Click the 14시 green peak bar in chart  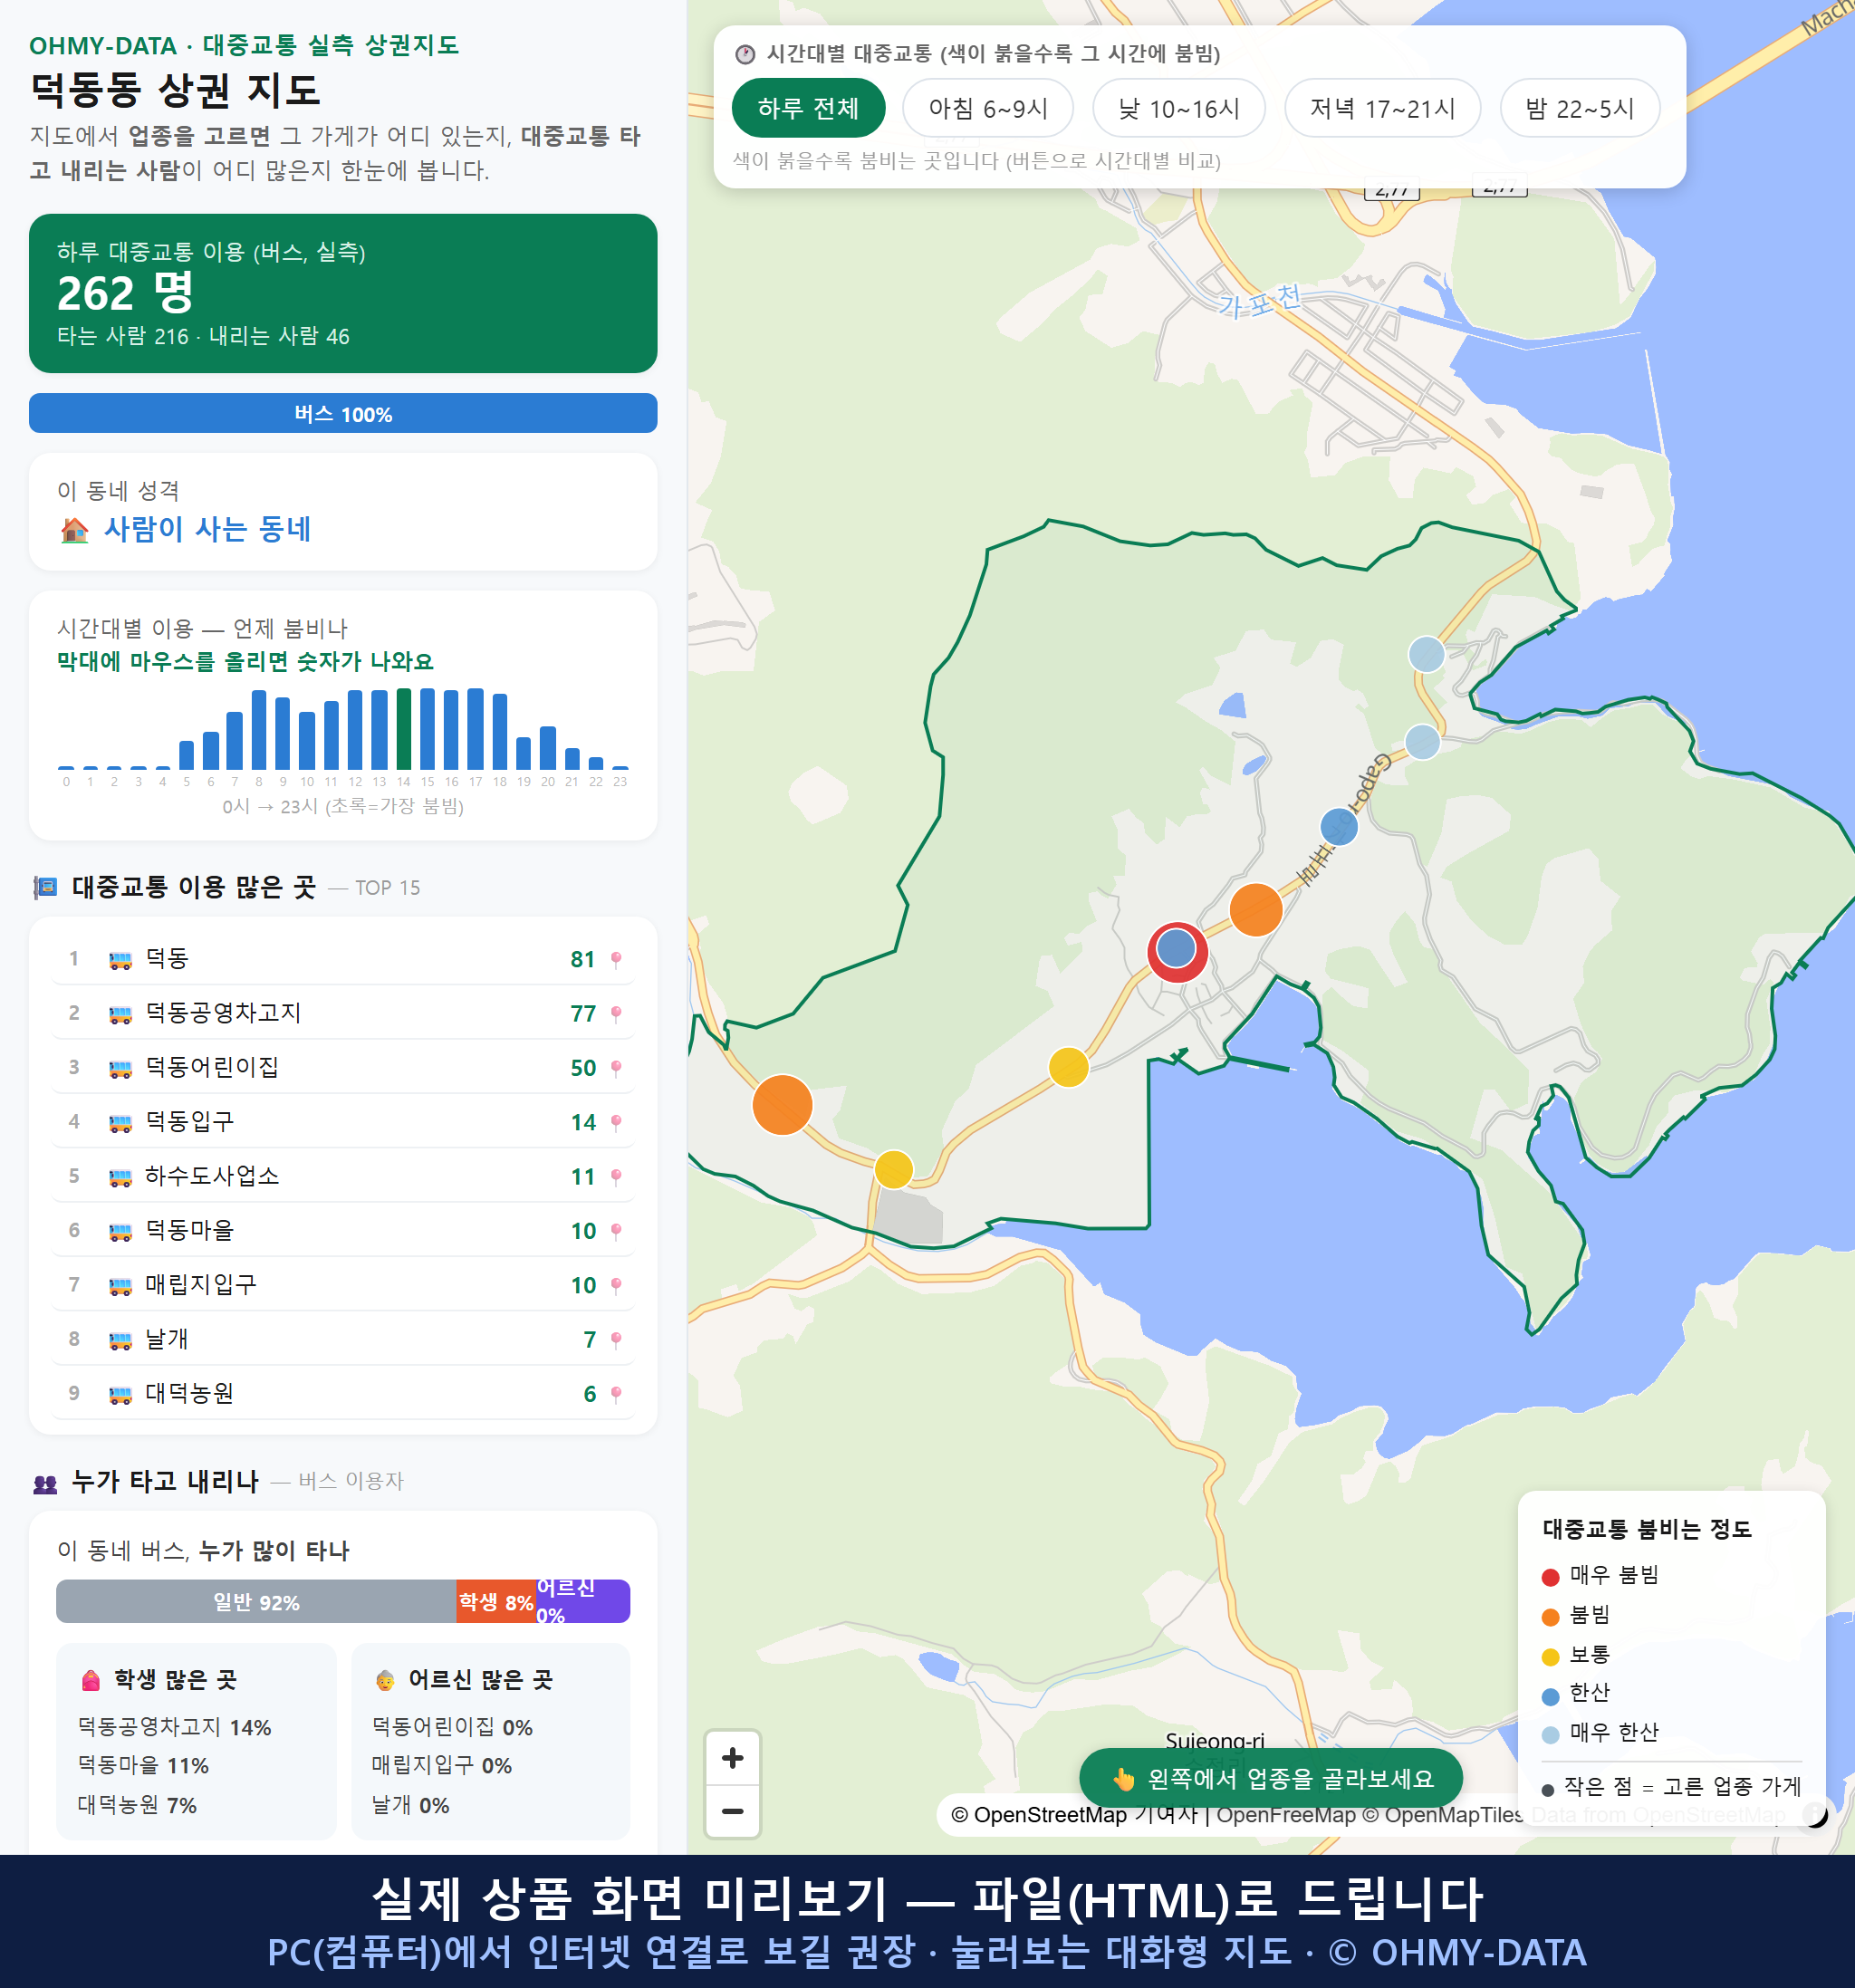point(404,728)
